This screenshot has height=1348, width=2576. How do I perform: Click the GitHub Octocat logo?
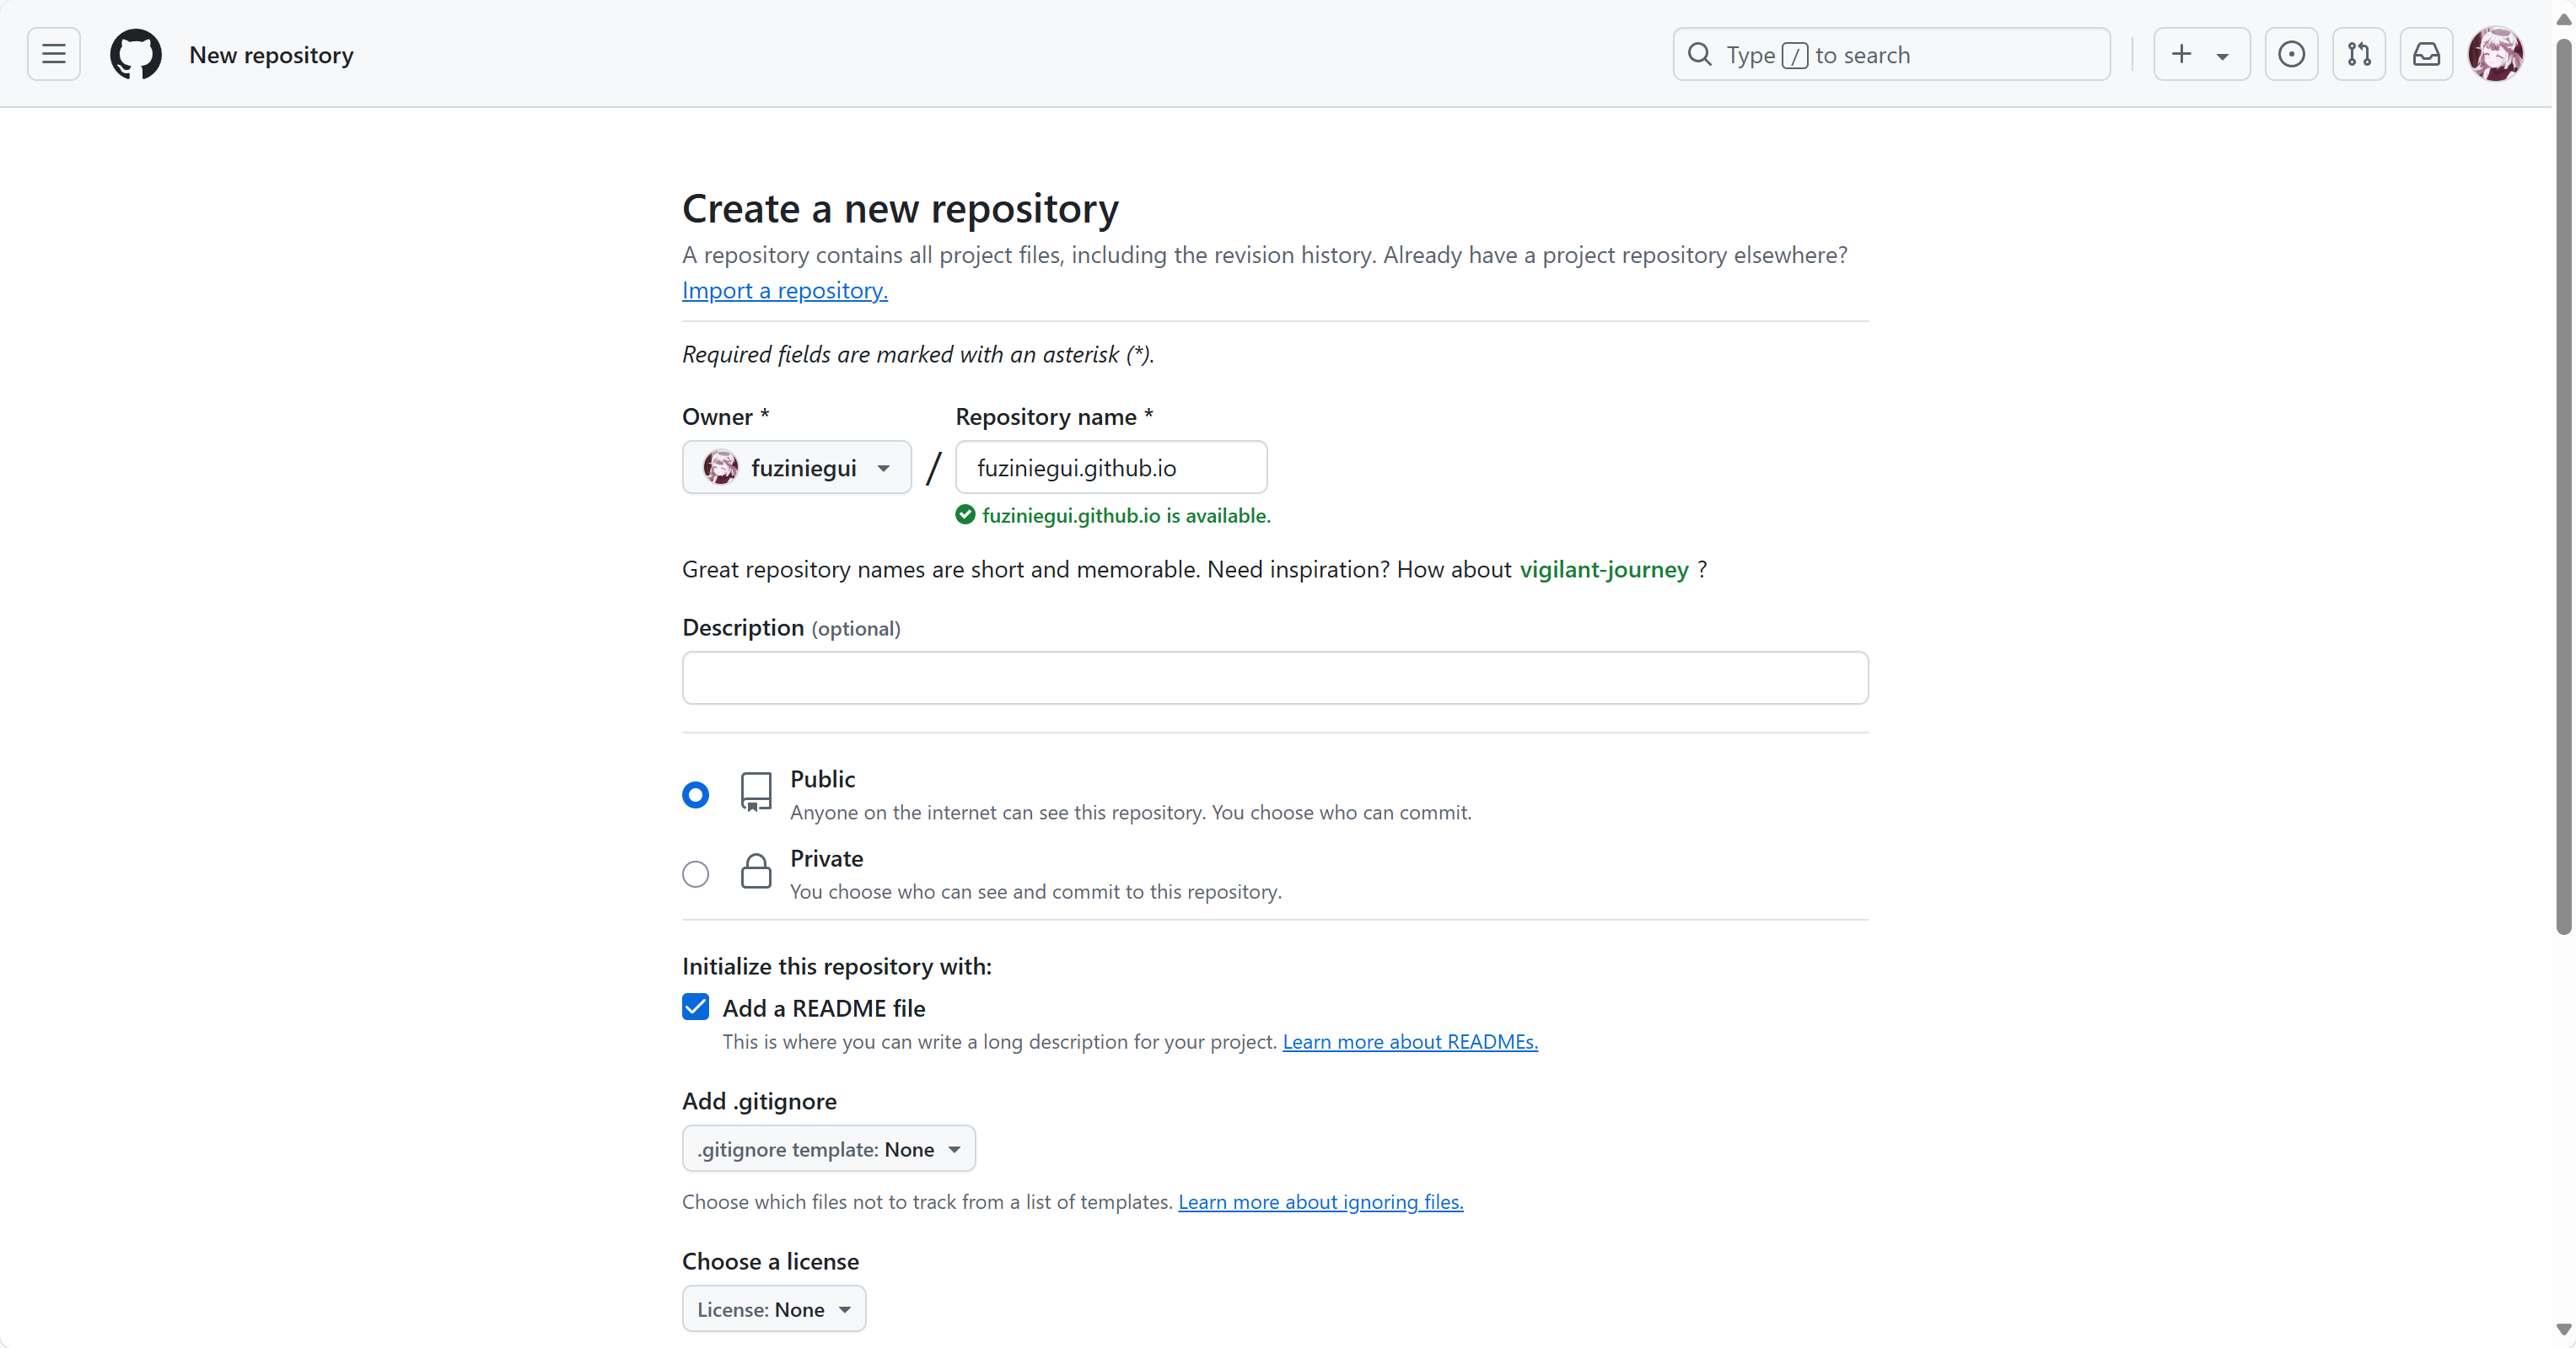coord(135,54)
